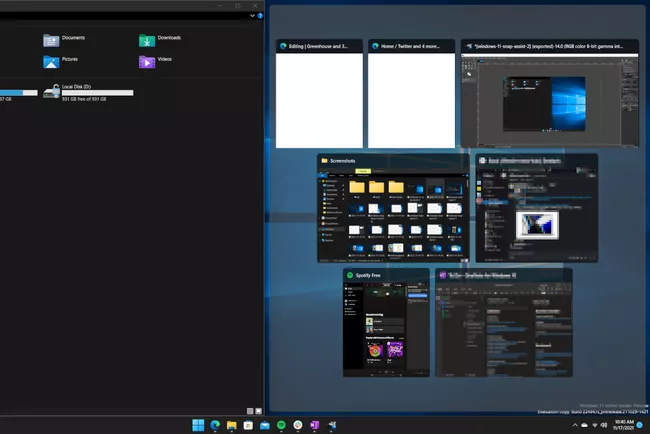Screen dimensions: 650x434
Task: Pick the Screenshots folder window thumbnail
Action: point(393,209)
